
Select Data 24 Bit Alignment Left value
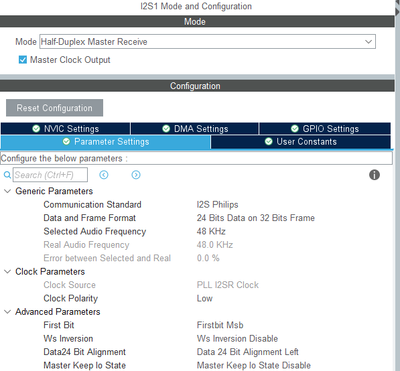point(248,352)
